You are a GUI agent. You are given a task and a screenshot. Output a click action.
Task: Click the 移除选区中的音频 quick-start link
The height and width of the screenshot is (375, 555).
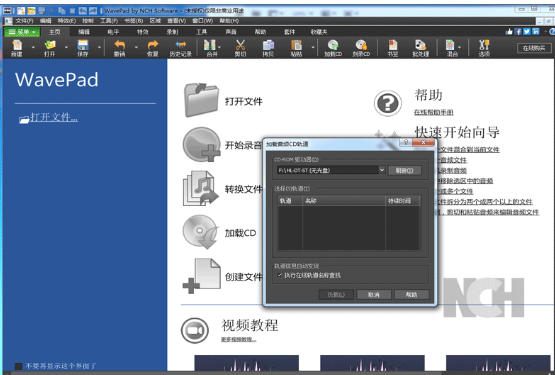(x=465, y=181)
